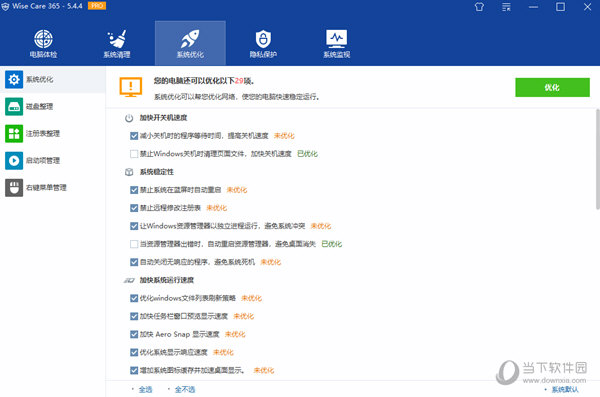Click 未优化 status next to 加快 Aero Snap
The width and height of the screenshot is (600, 397).
(235, 334)
